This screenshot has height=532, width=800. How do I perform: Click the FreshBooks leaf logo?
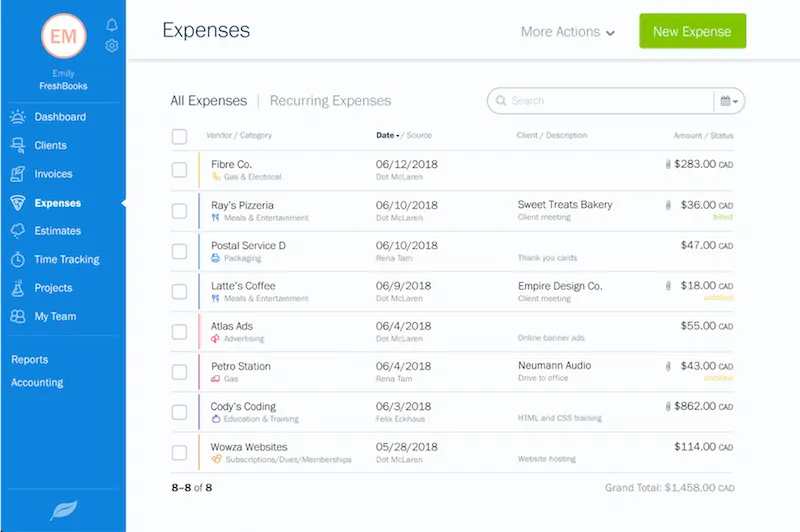click(63, 511)
